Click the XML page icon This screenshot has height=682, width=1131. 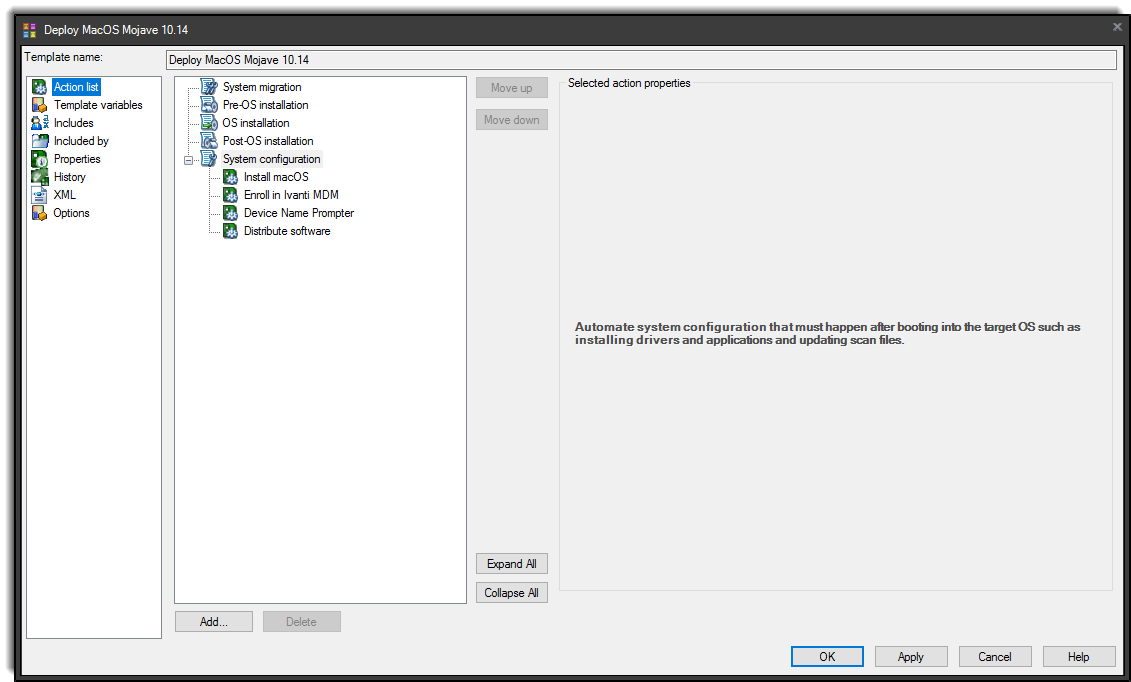41,194
